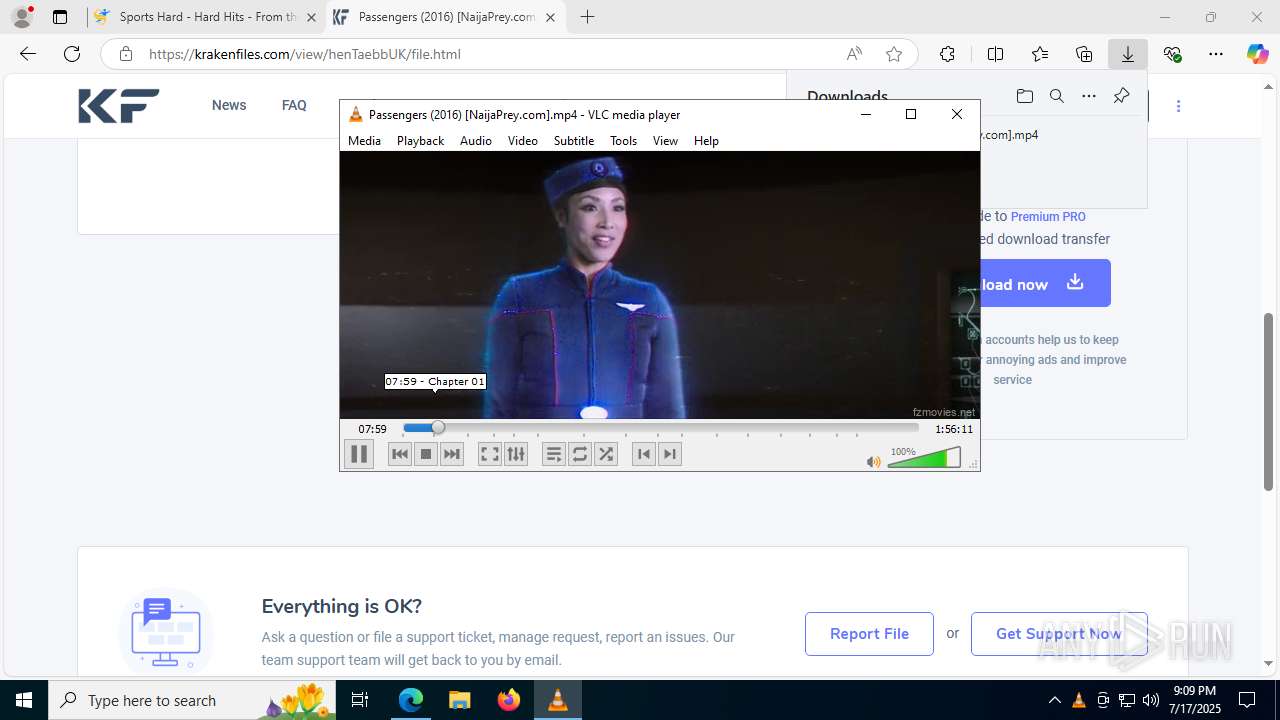Viewport: 1280px width, 720px height.
Task: Click the page vertical scrollbar thumb
Action: (1269, 402)
